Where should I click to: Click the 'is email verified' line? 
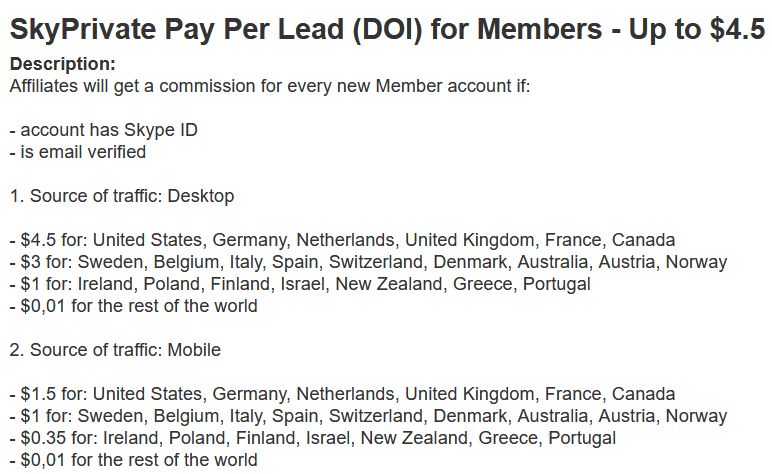78,152
